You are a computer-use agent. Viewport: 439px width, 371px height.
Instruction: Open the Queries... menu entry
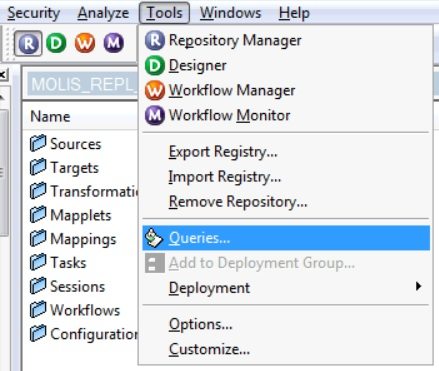tap(286, 238)
